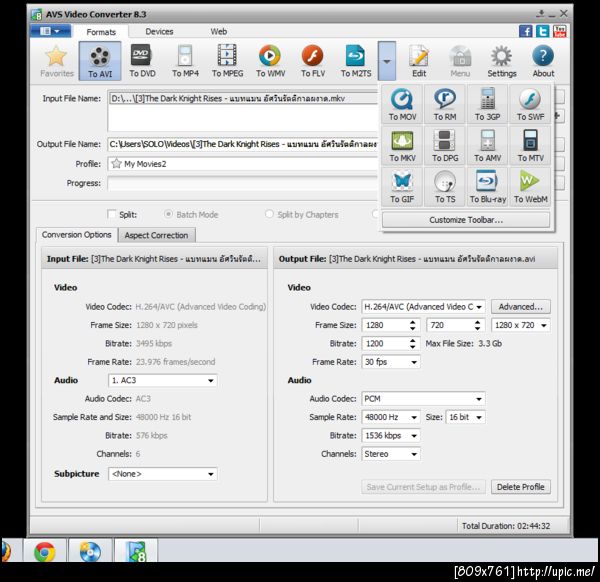Image resolution: width=600 pixels, height=582 pixels.
Task: Open the About help icon
Action: click(x=543, y=61)
